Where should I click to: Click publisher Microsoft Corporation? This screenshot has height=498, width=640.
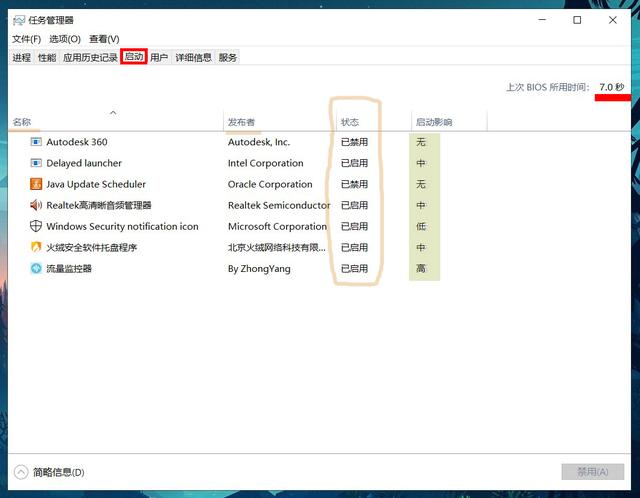tap(278, 226)
